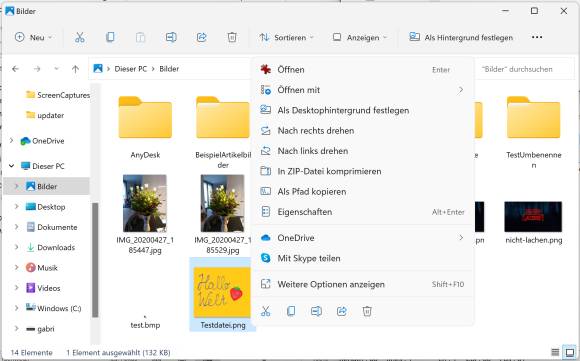The height and width of the screenshot is (361, 580).
Task: Select Als Desktophintergrund festlegen
Action: coord(362,110)
